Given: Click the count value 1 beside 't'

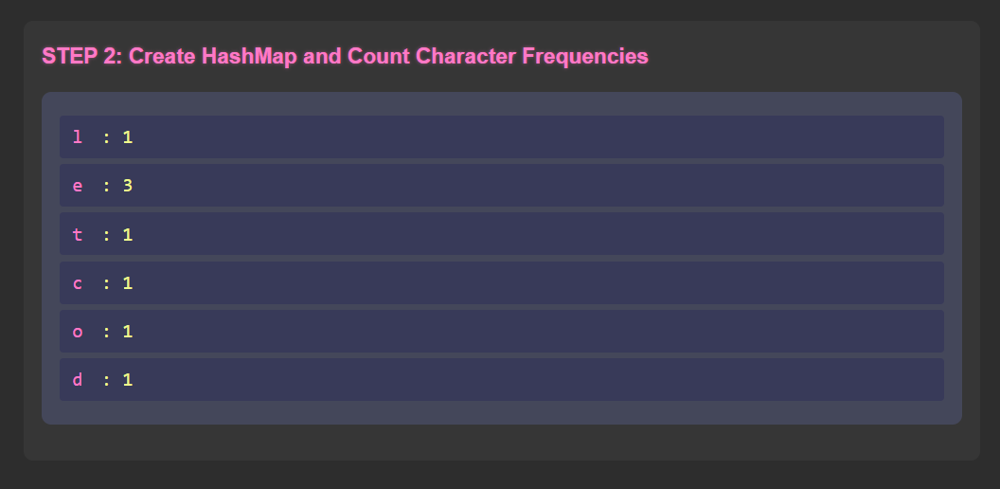Looking at the screenshot, I should [128, 234].
